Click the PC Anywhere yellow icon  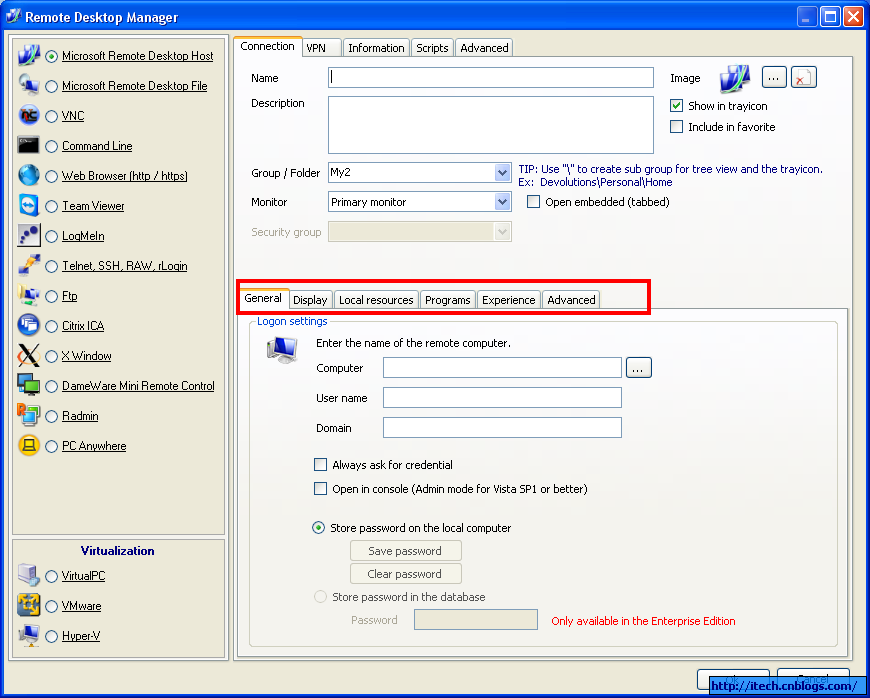coord(29,445)
